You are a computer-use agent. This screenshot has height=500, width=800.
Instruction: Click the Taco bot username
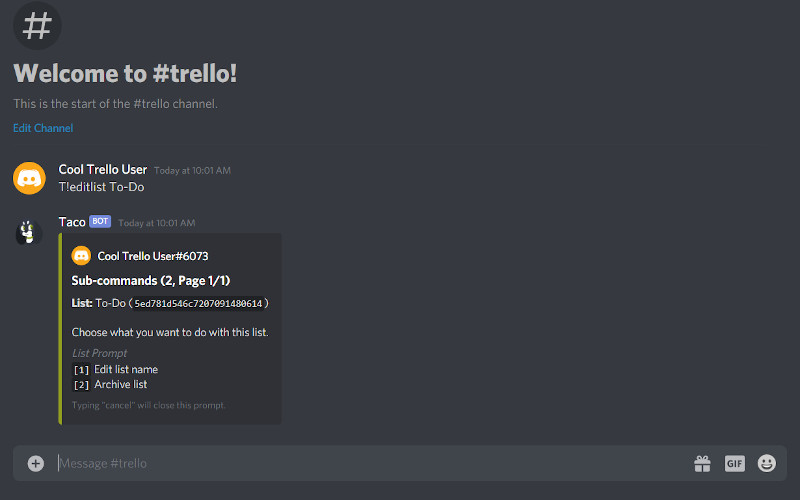[x=72, y=222]
